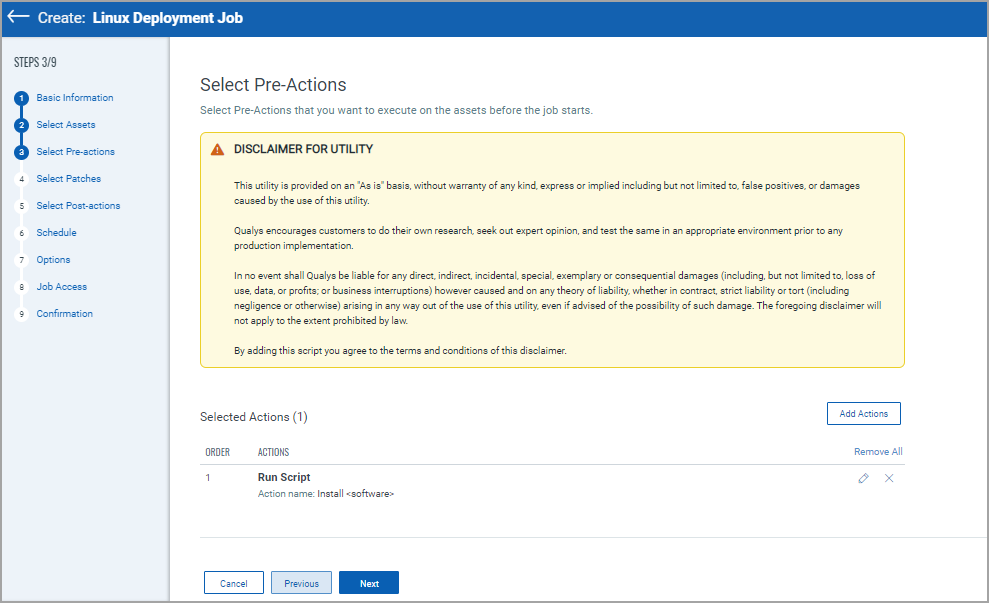Click Next to proceed to Select Patches
989x603 pixels.
pos(368,582)
